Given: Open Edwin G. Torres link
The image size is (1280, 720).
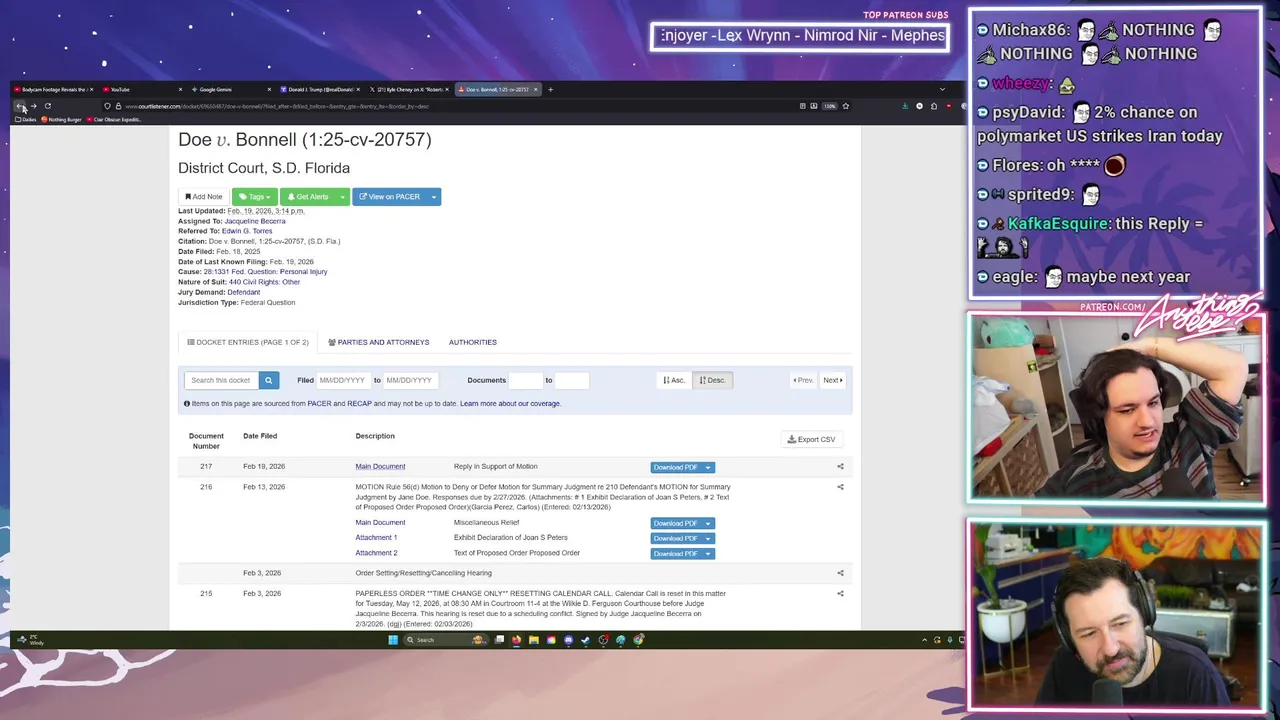Looking at the screenshot, I should [247, 231].
